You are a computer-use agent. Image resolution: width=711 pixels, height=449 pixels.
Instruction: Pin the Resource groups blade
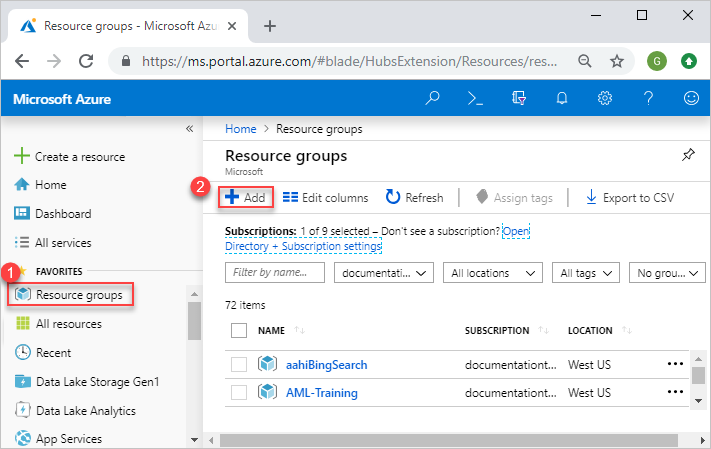(x=688, y=155)
